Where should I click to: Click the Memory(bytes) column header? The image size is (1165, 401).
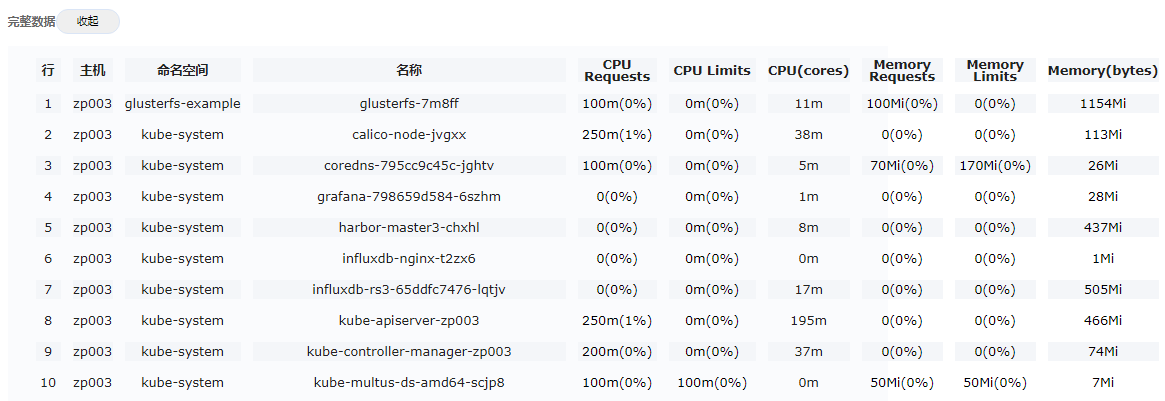tap(1103, 70)
